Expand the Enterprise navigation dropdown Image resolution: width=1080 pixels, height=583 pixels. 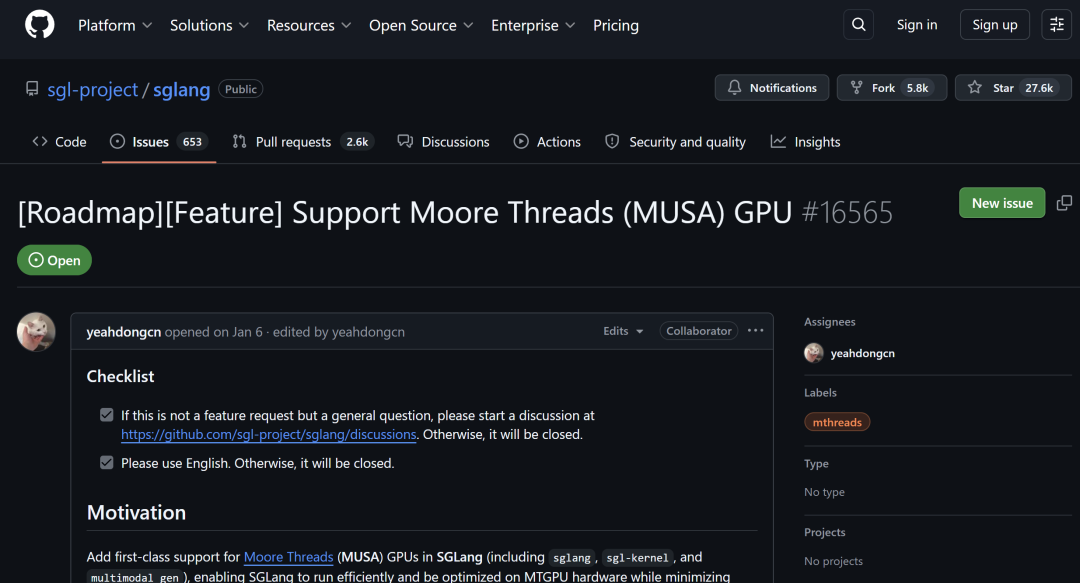pos(532,25)
